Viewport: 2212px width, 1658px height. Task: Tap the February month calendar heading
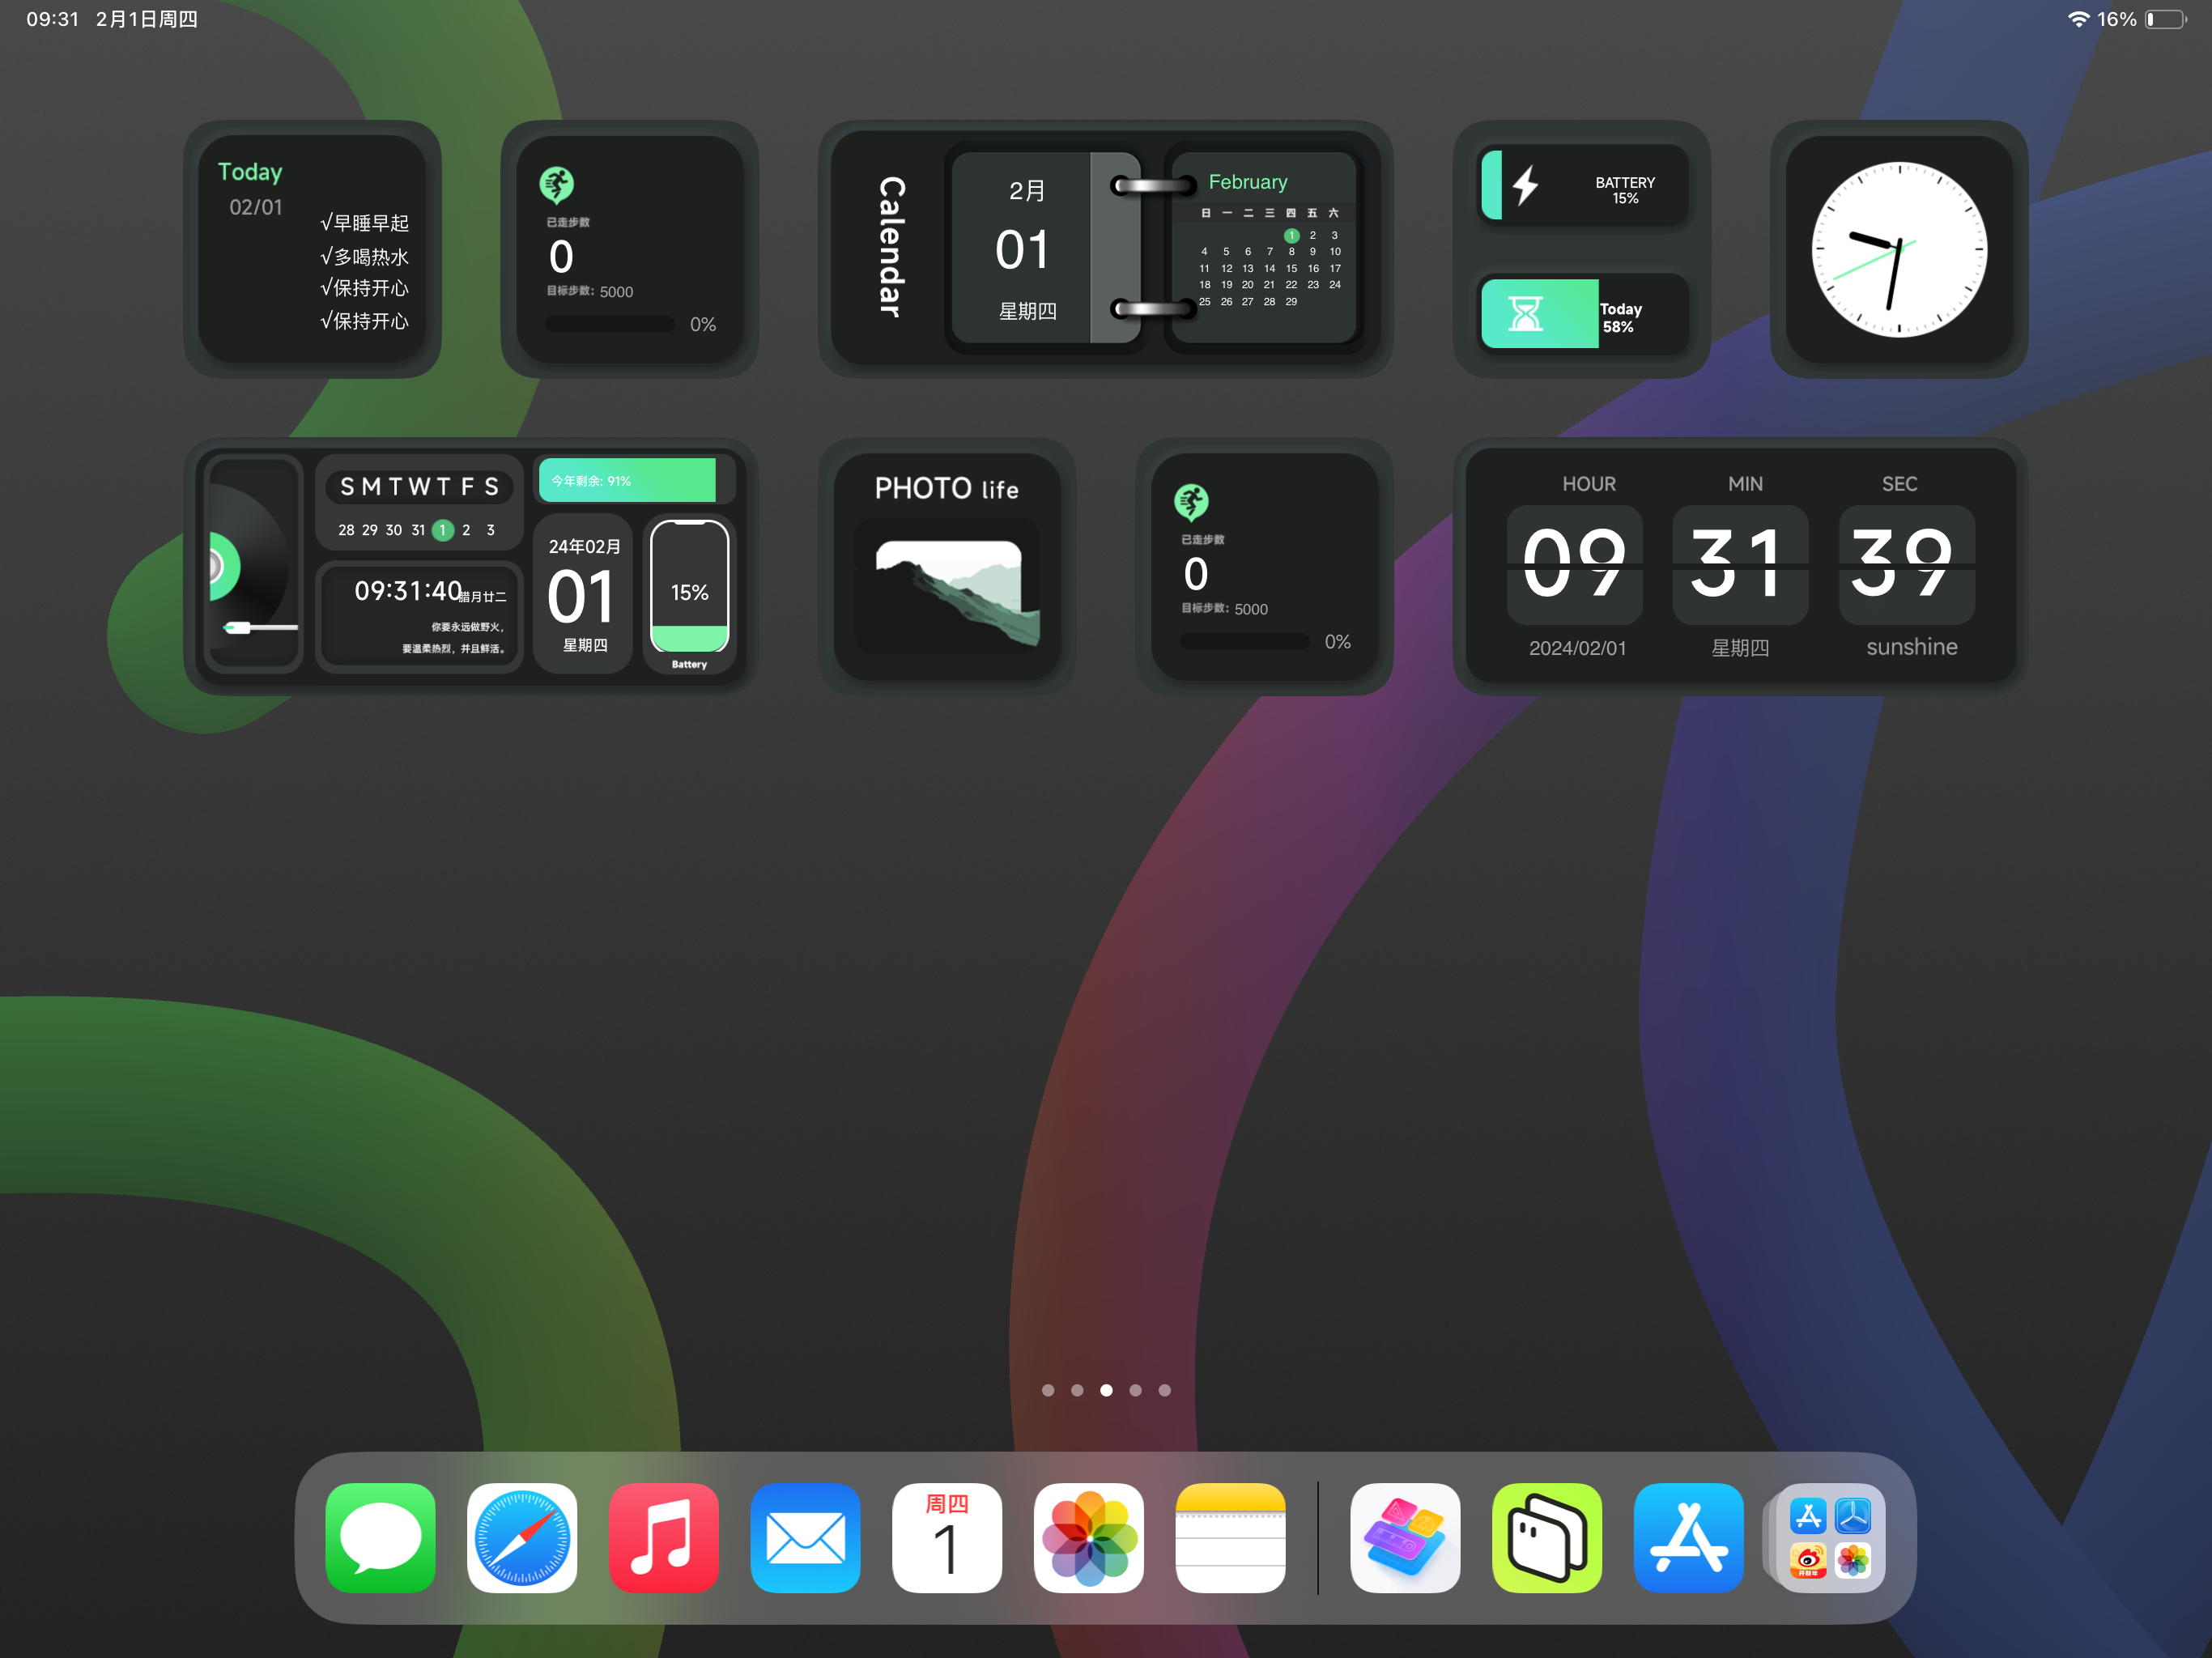pyautogui.click(x=1247, y=182)
